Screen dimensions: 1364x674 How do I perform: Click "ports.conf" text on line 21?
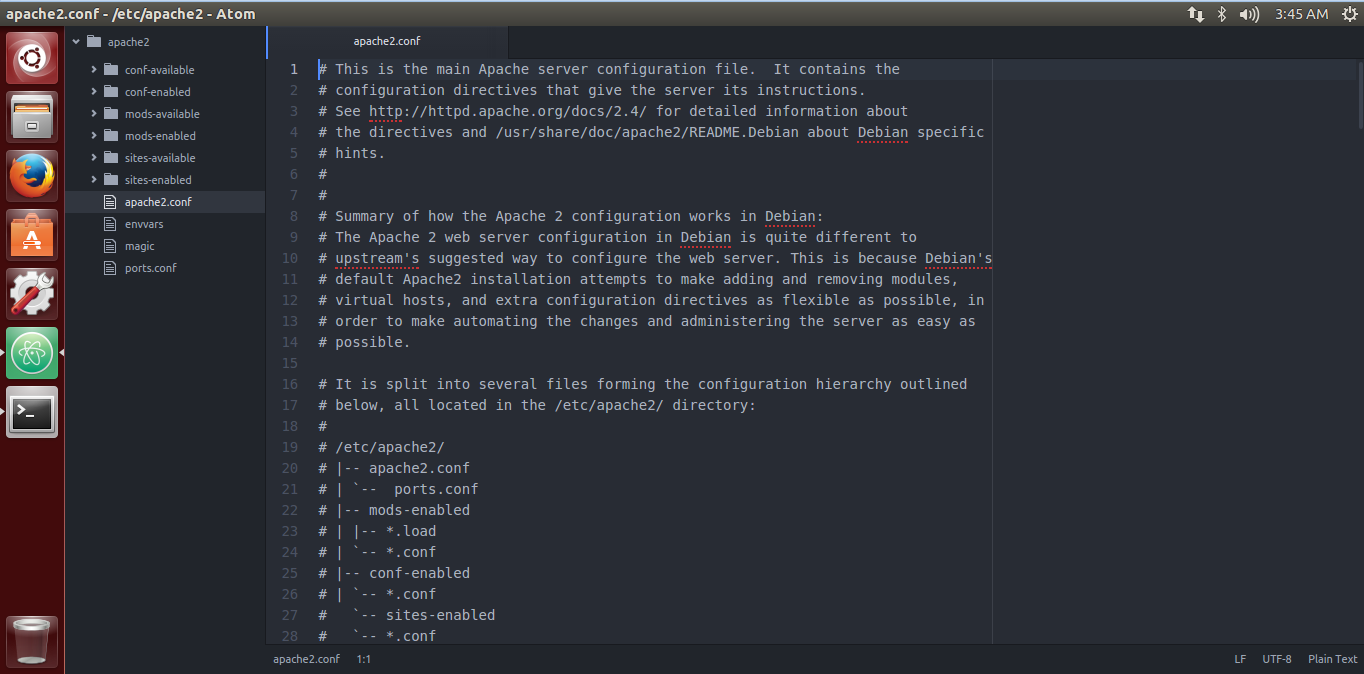(x=436, y=489)
